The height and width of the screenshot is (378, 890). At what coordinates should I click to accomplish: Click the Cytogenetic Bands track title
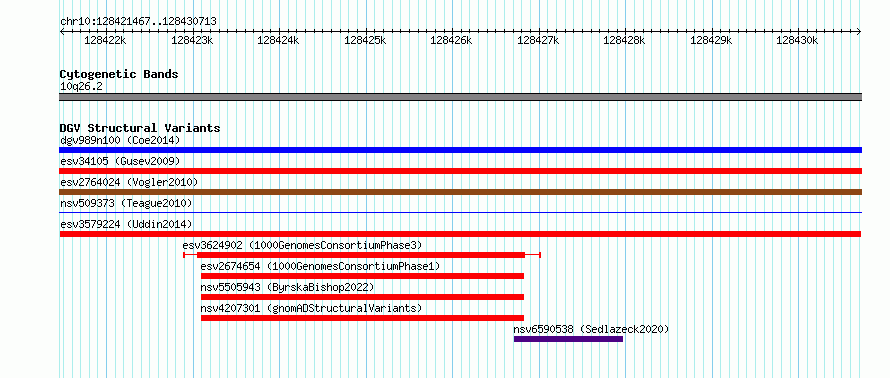pos(119,74)
